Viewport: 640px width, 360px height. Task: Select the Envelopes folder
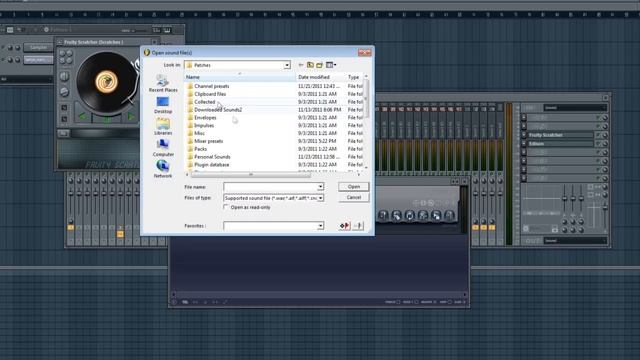(205, 118)
